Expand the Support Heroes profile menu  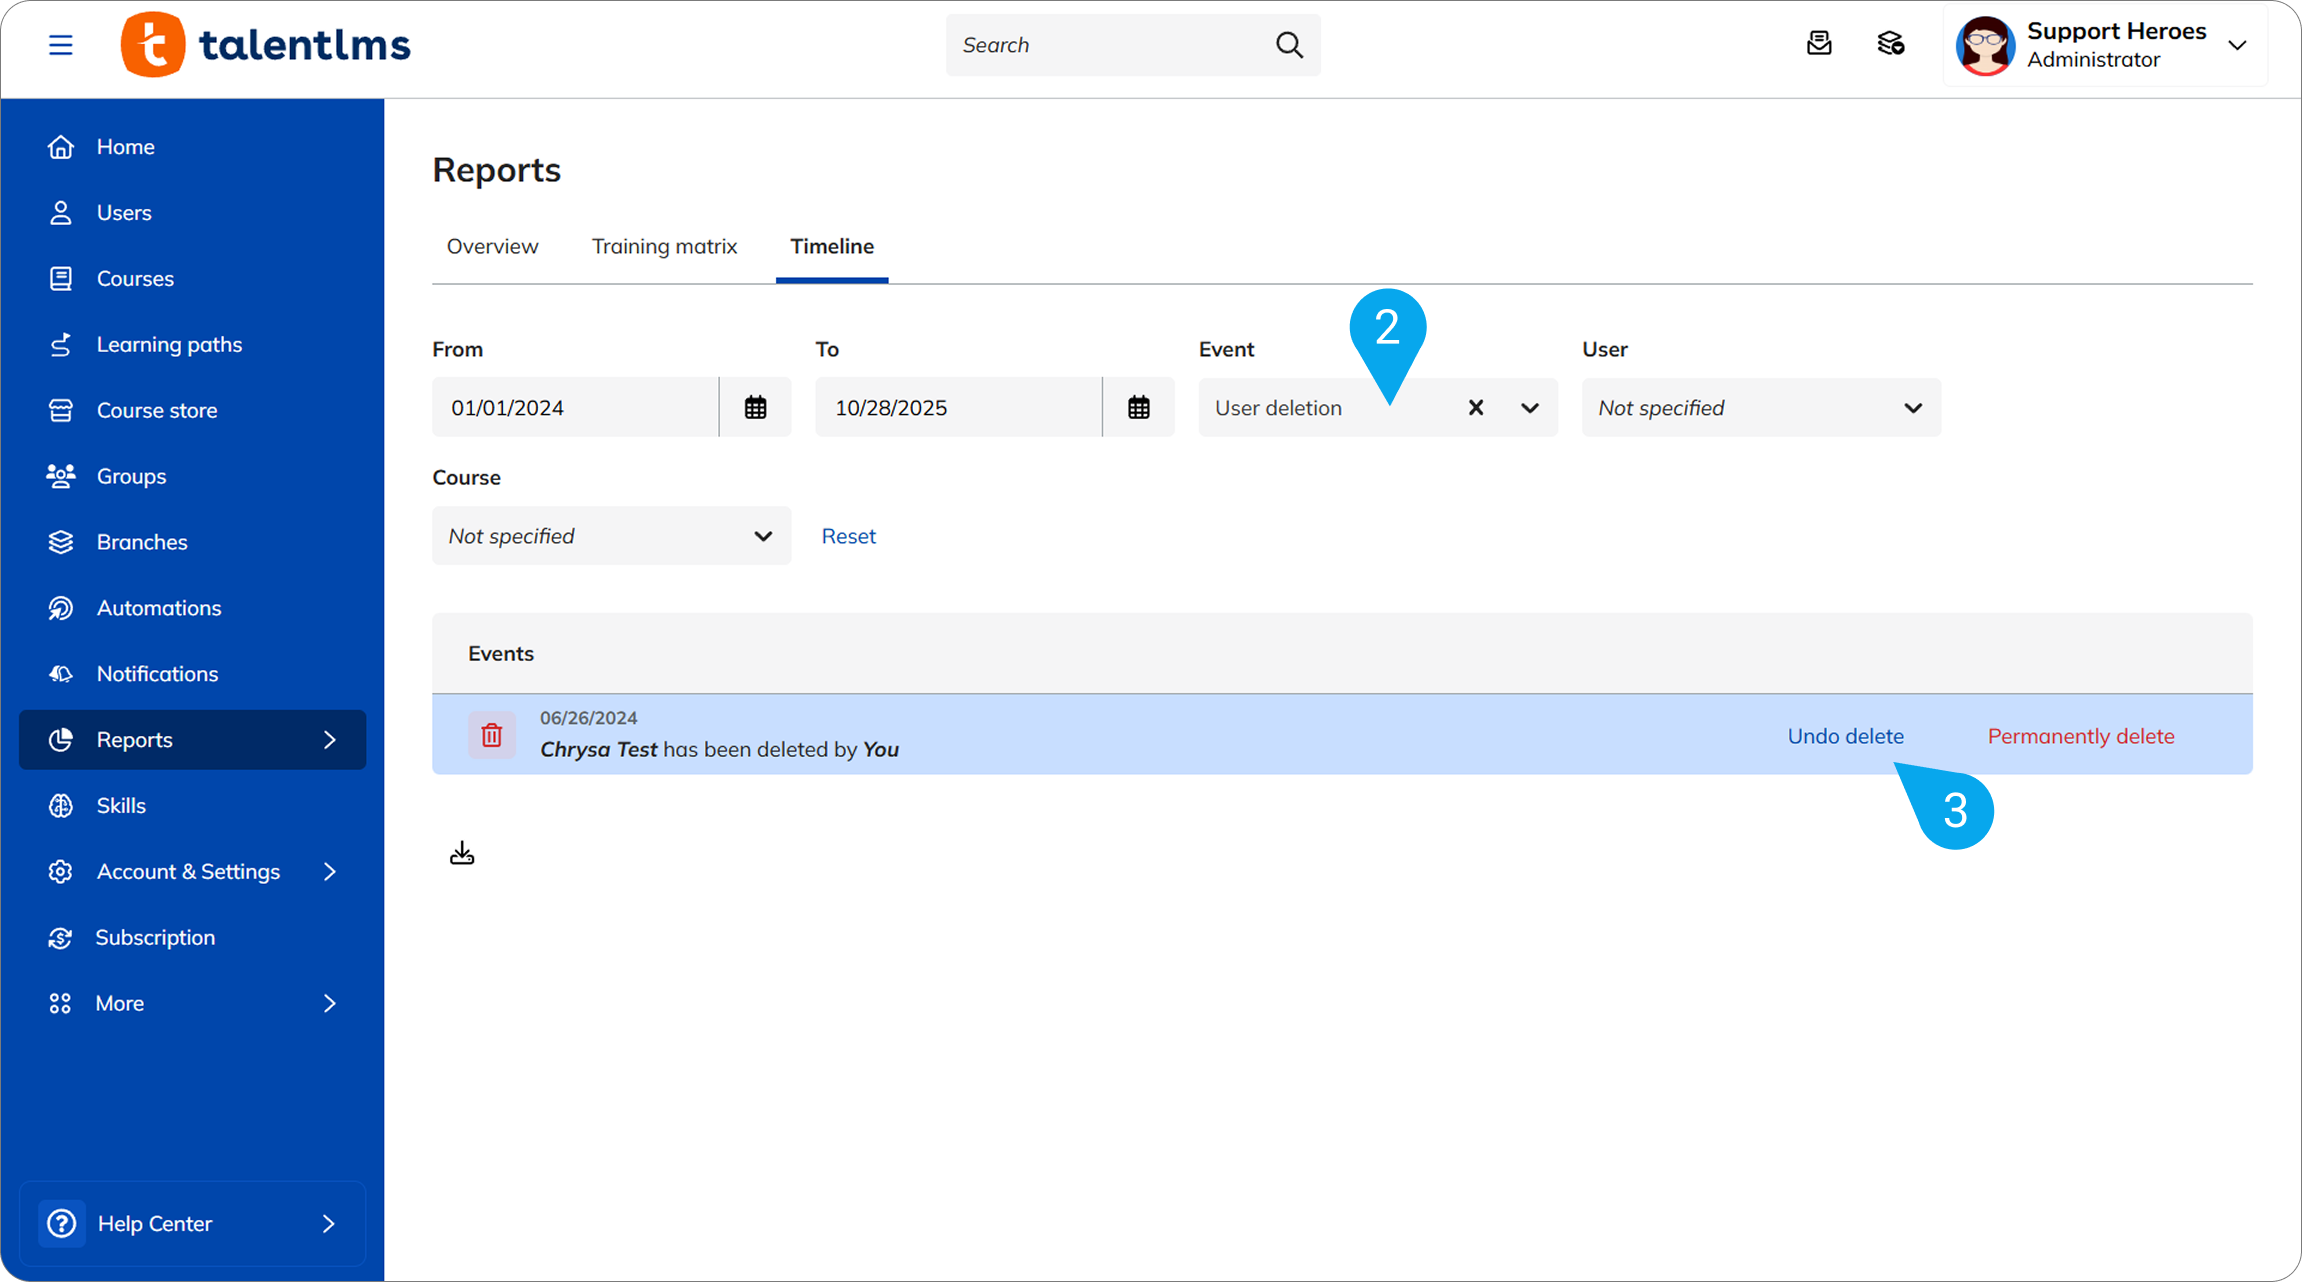click(2237, 45)
